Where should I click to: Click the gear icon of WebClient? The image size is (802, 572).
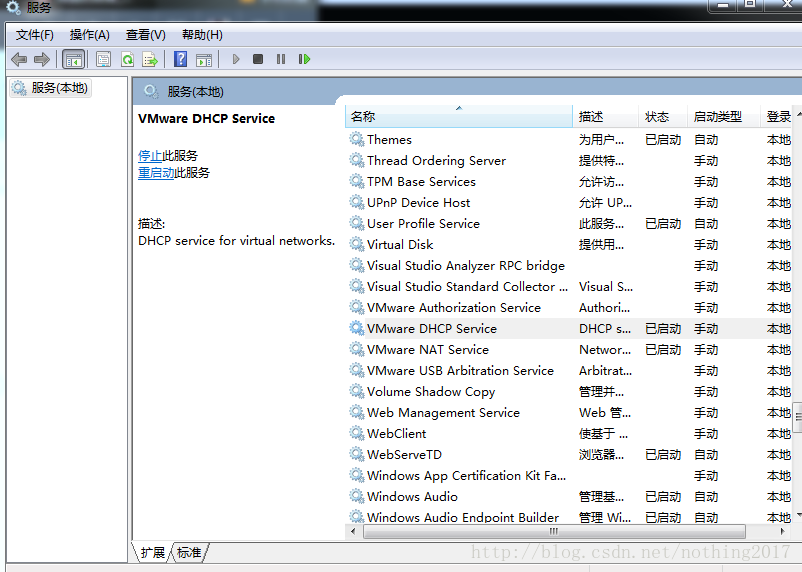tap(357, 433)
